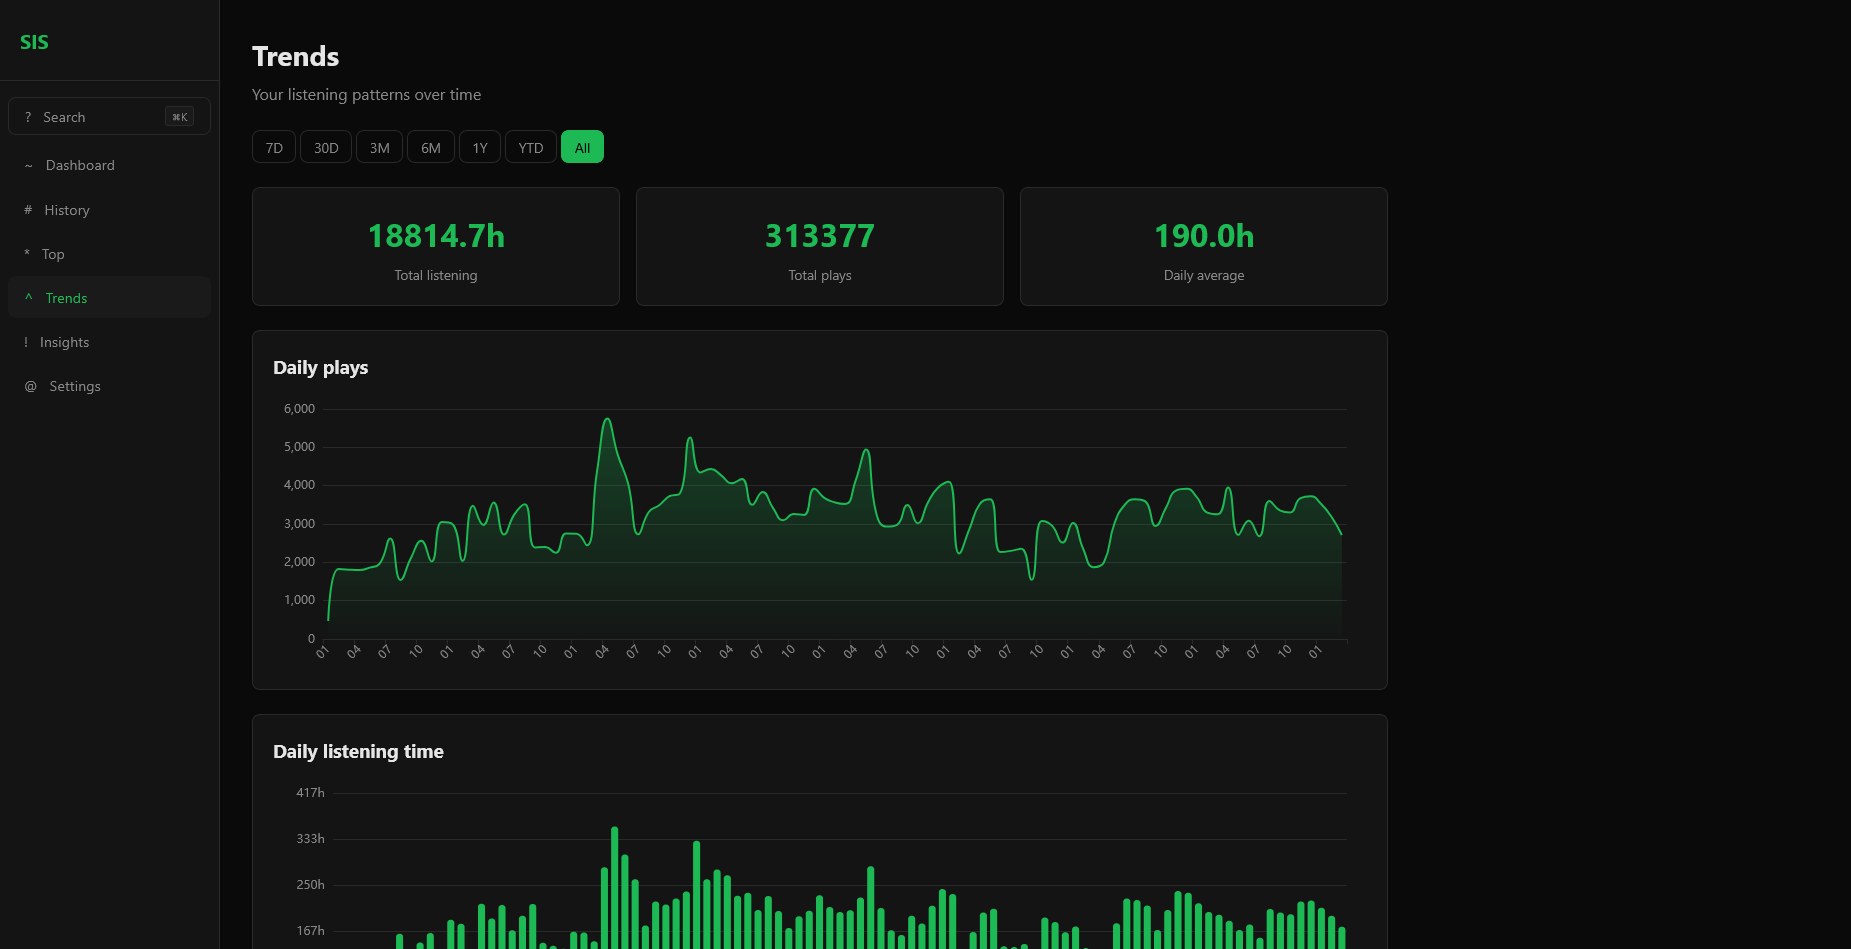
Task: Click the Total plays stat card
Action: (819, 246)
